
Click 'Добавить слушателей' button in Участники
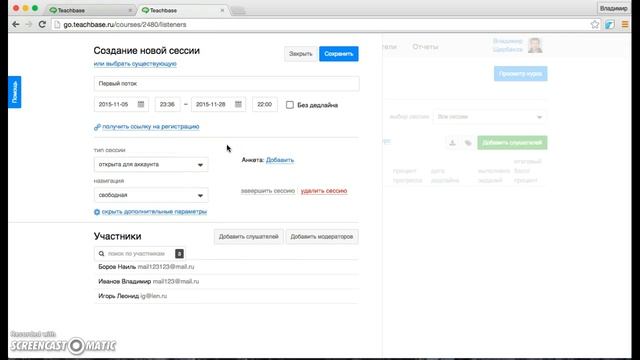coord(249,237)
